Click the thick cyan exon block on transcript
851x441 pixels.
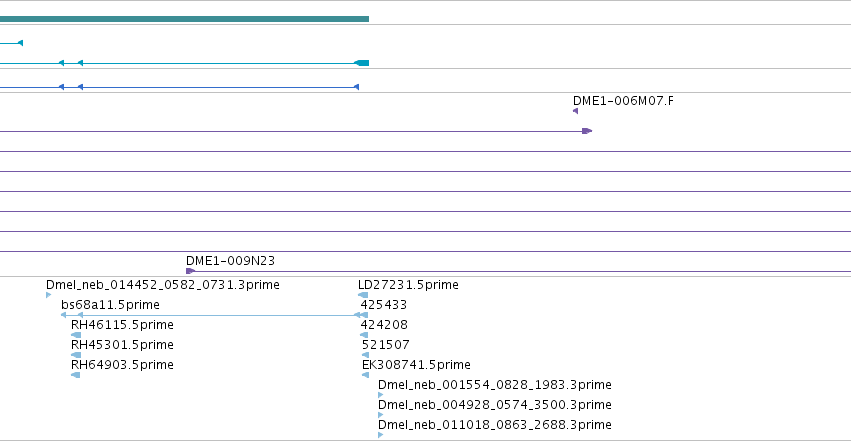[362, 63]
